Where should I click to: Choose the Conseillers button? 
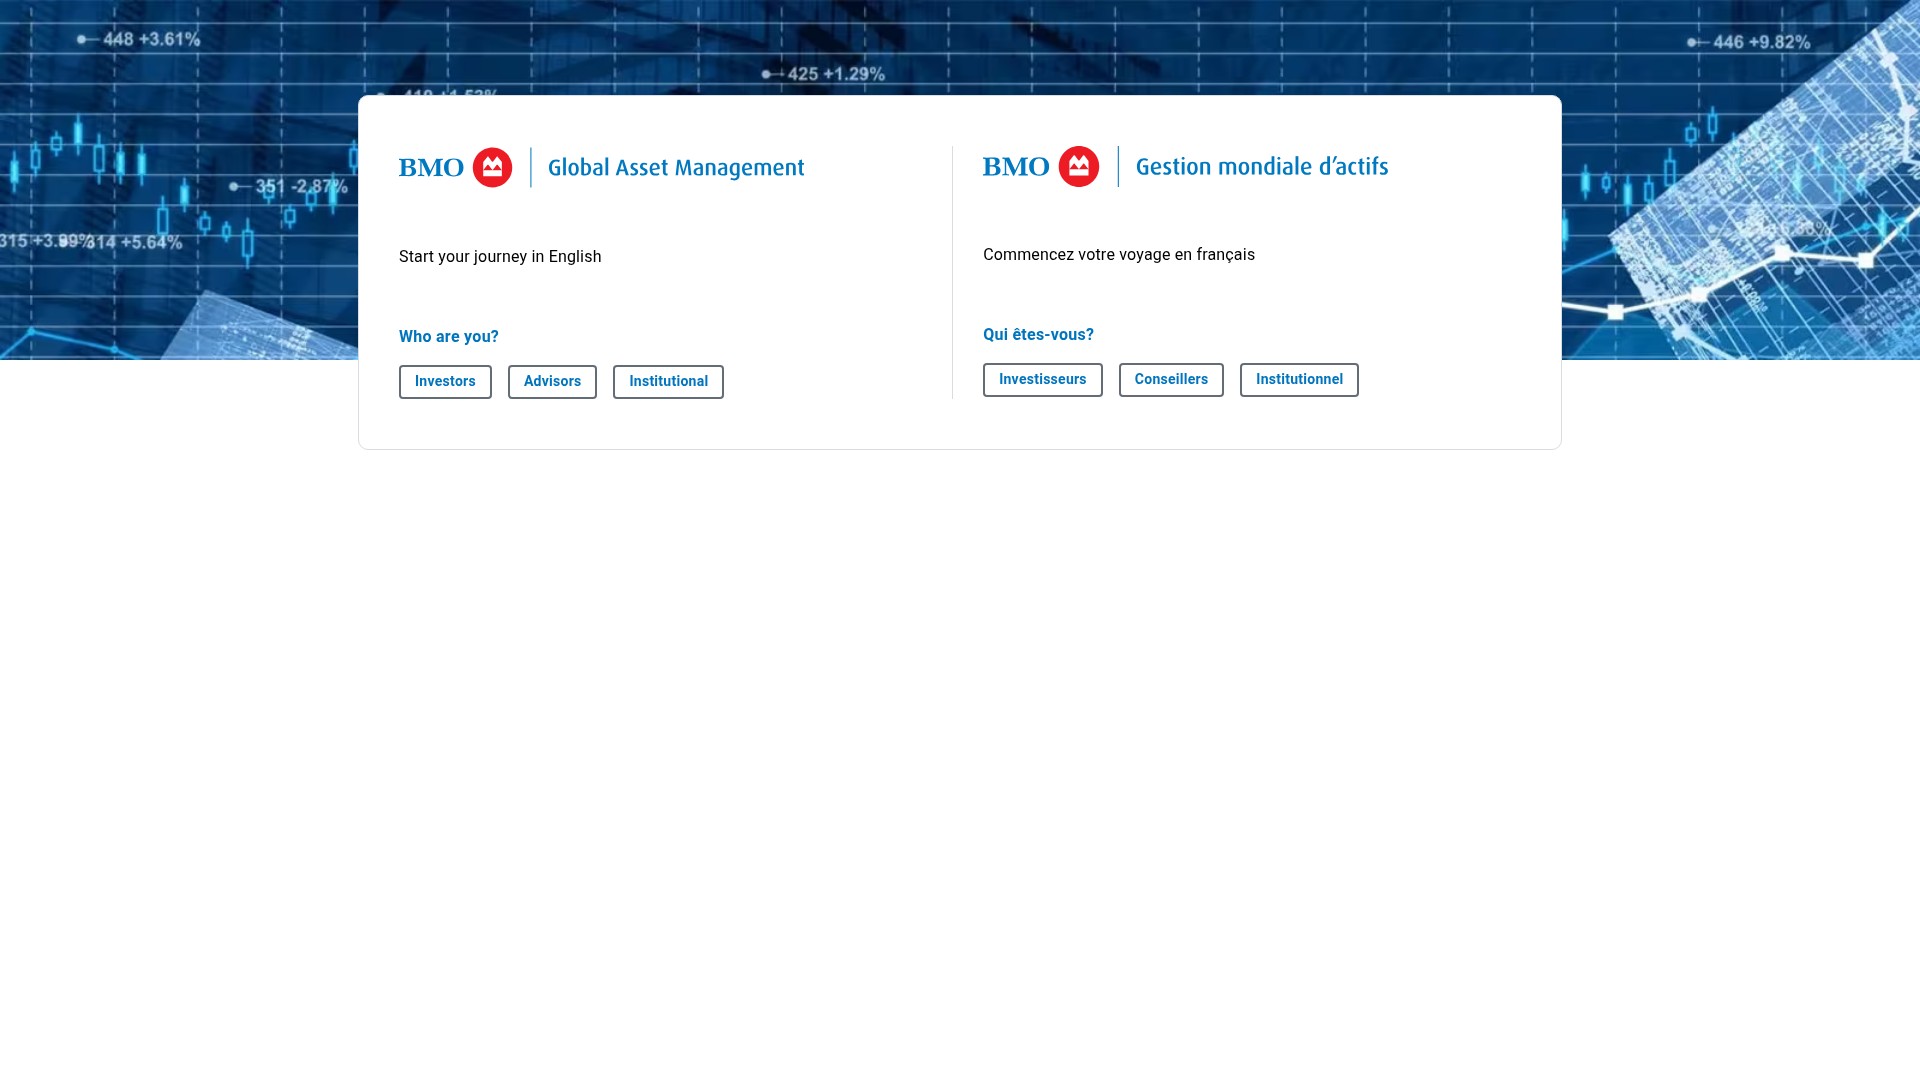(1171, 380)
